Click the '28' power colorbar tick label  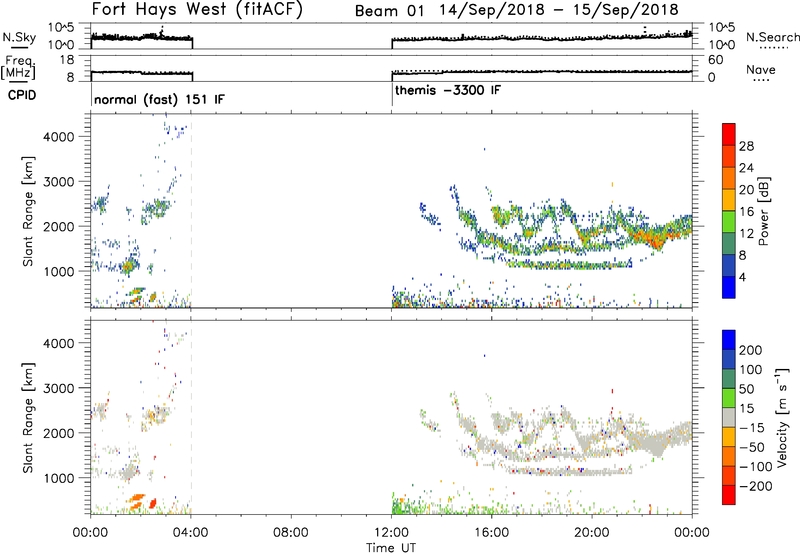coord(746,146)
